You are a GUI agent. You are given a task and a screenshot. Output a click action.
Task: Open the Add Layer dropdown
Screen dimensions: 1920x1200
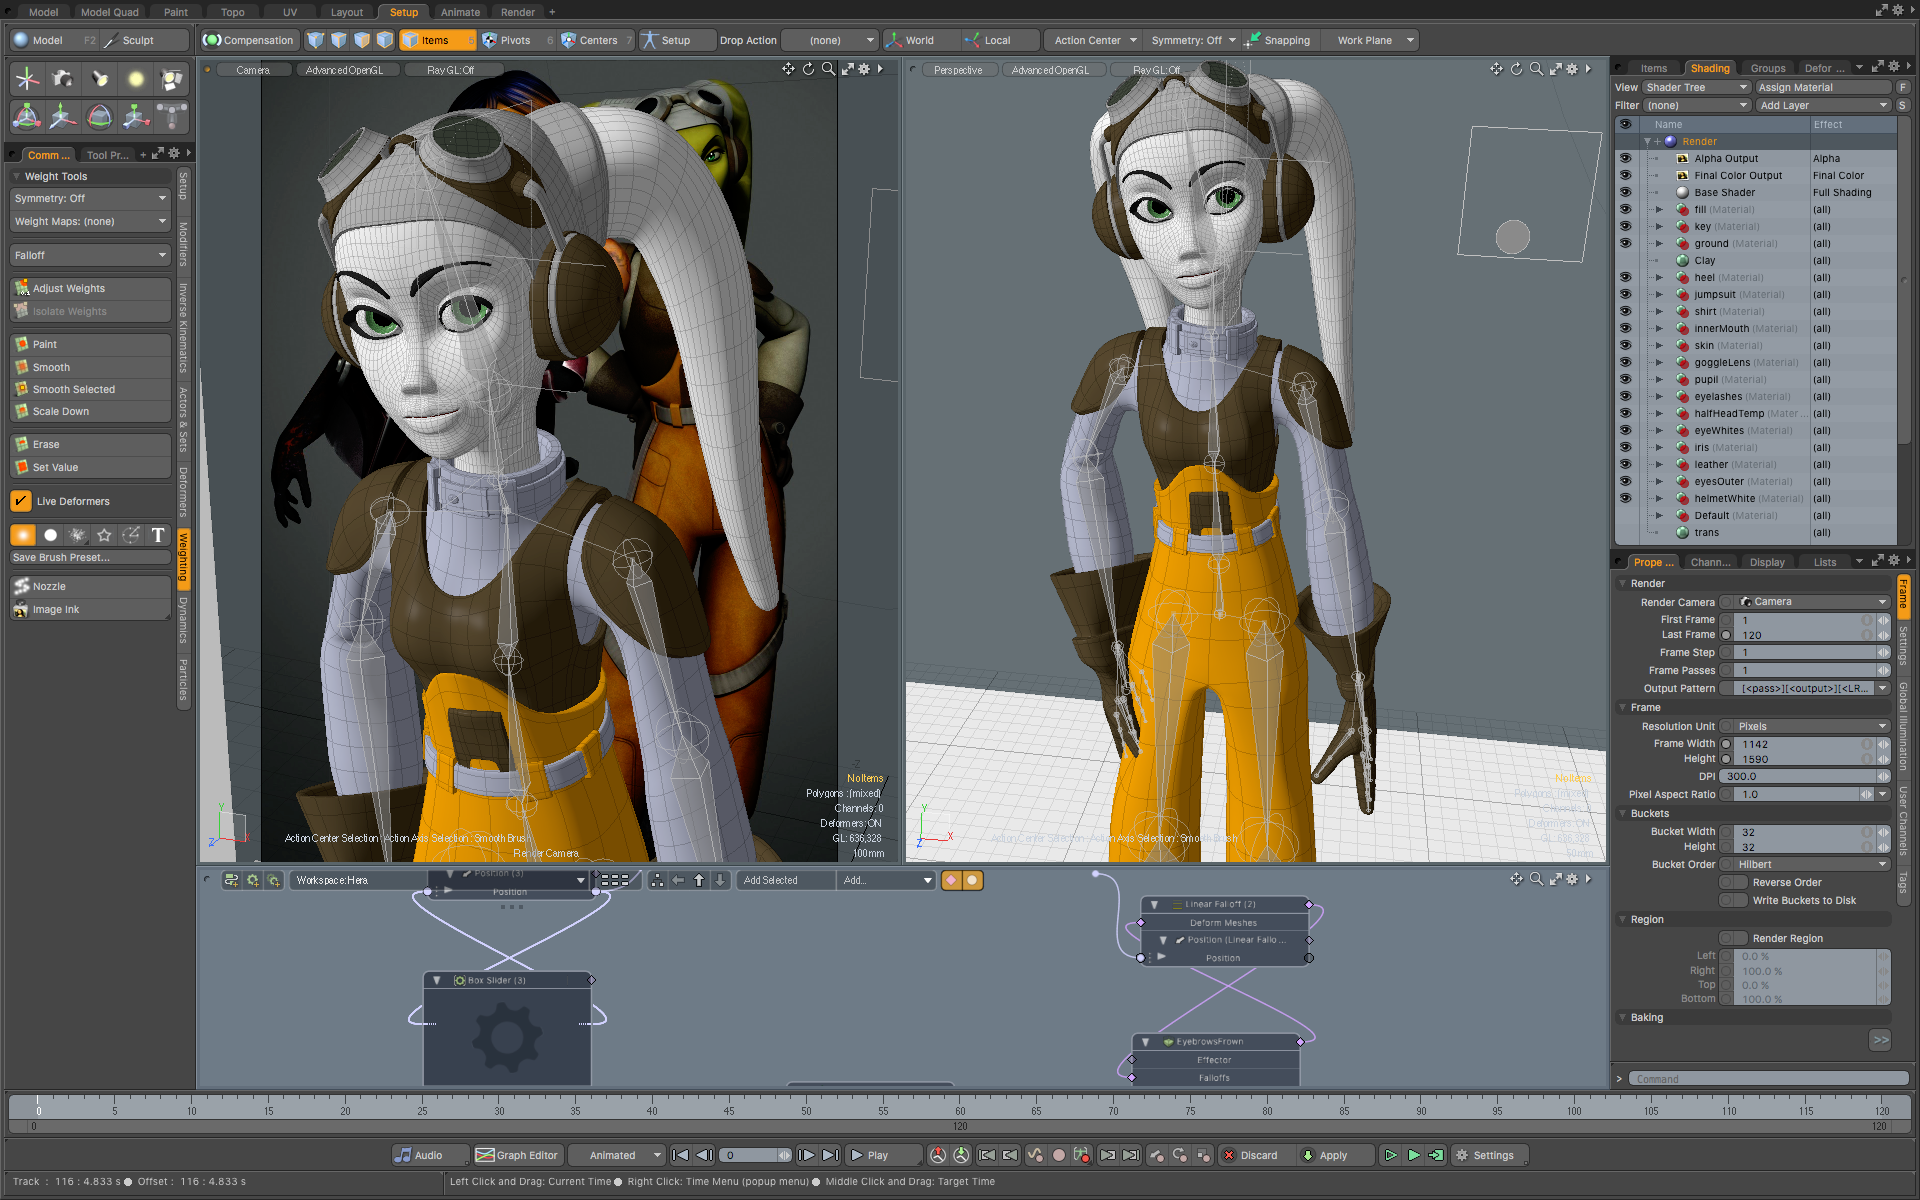point(1823,105)
